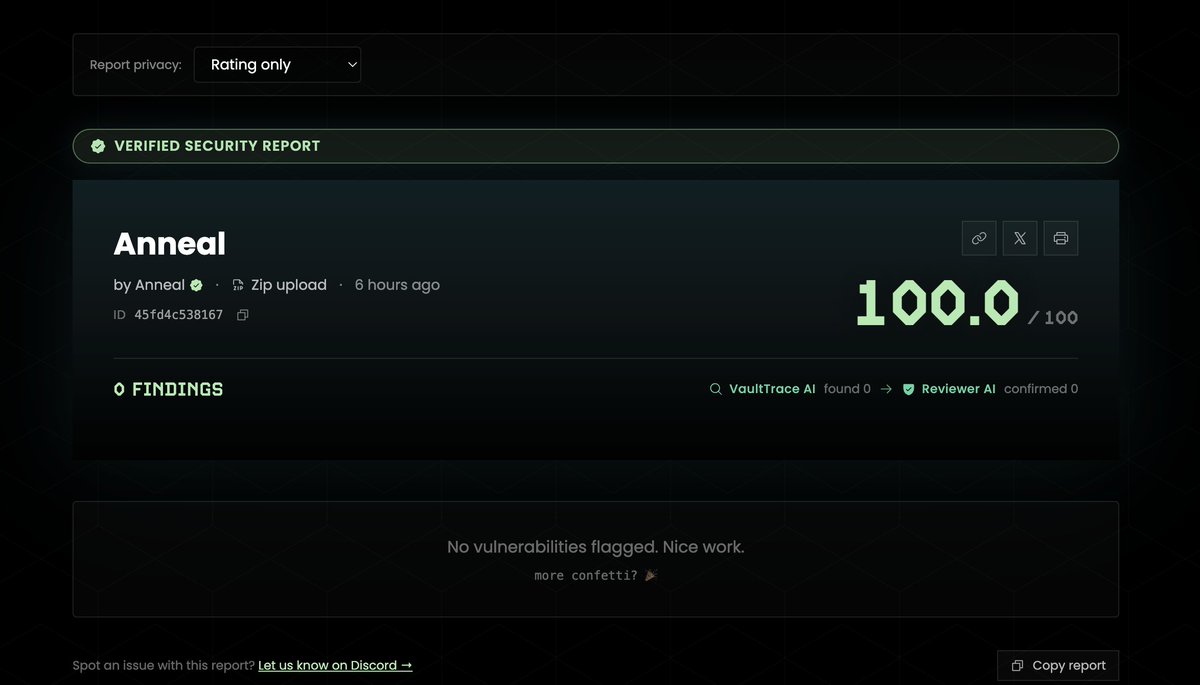Viewport: 1200px width, 685px height.
Task: Click the verified badge next to Anneal
Action: point(197,285)
